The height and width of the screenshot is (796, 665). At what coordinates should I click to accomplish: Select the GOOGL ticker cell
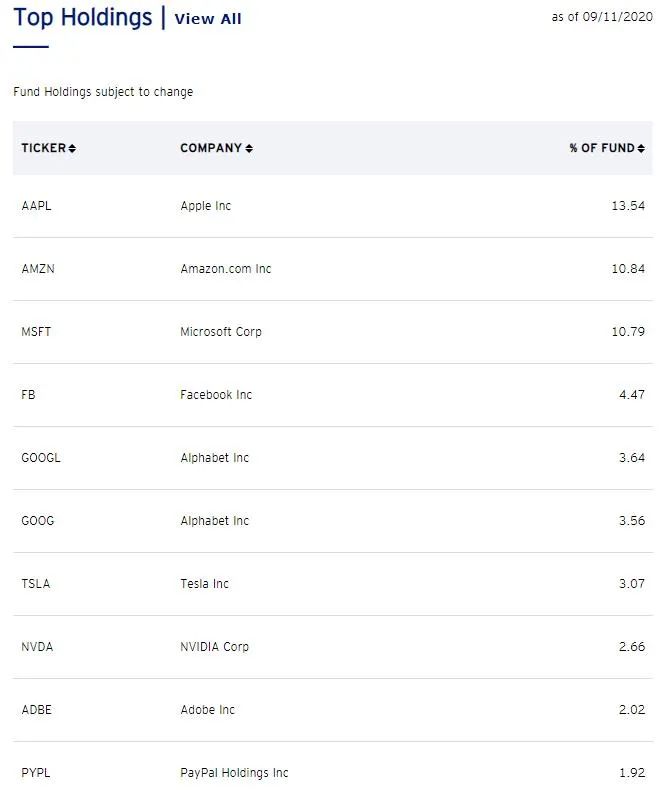click(41, 458)
